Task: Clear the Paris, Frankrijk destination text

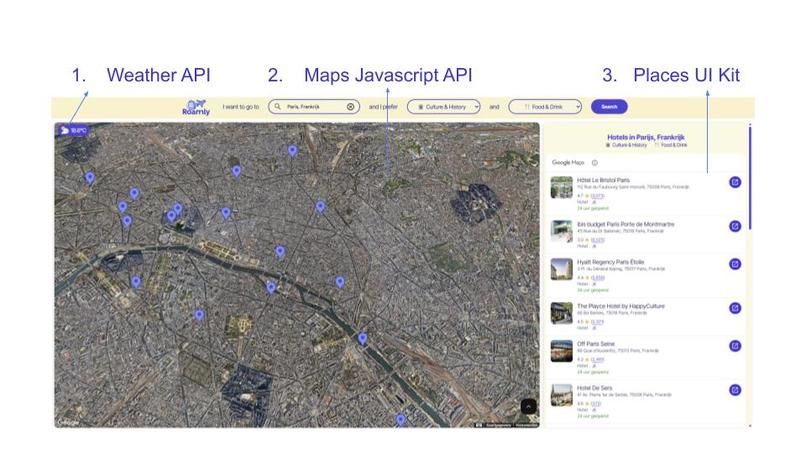Action: 351,106
